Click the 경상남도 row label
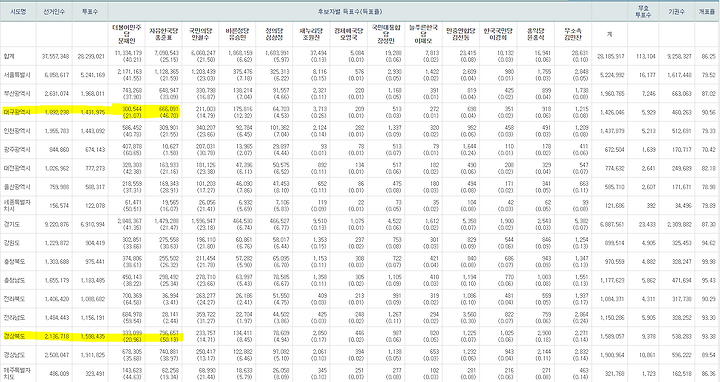This screenshot has width=720, height=382. pyautogui.click(x=14, y=355)
